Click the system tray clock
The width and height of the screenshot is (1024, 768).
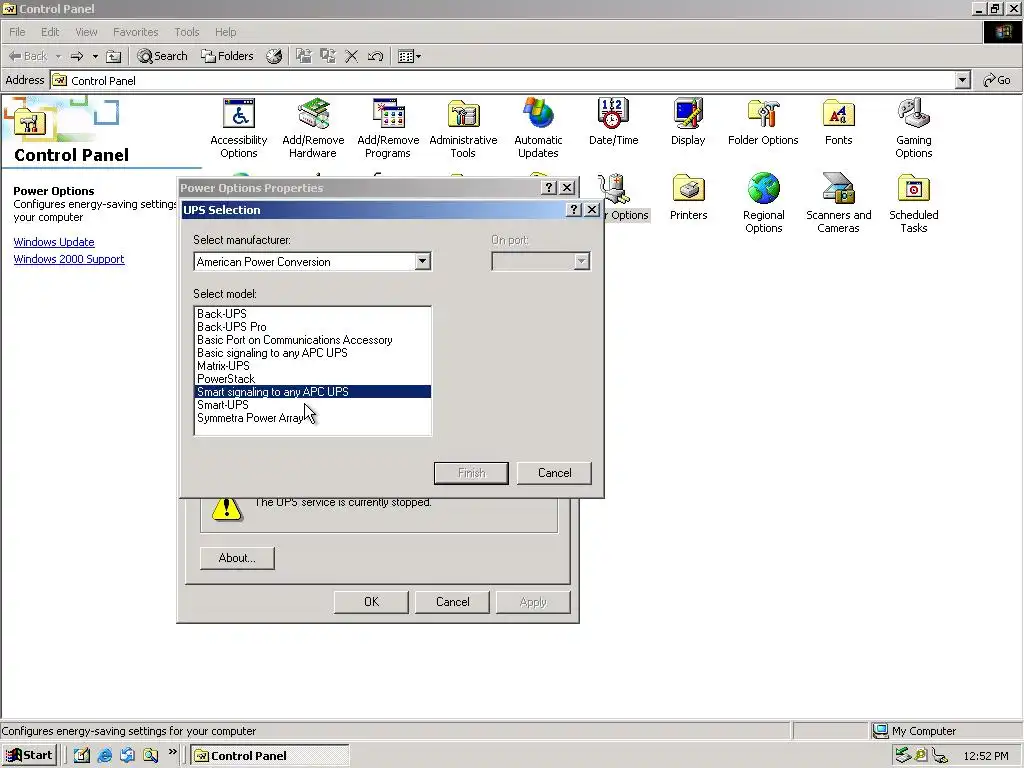[x=985, y=756]
